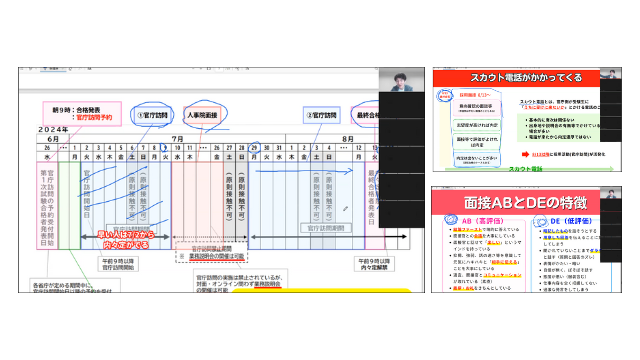Screen dimensions: 640x360
Task: Click the small webcam tile on scout slide
Action: pos(611,74)
